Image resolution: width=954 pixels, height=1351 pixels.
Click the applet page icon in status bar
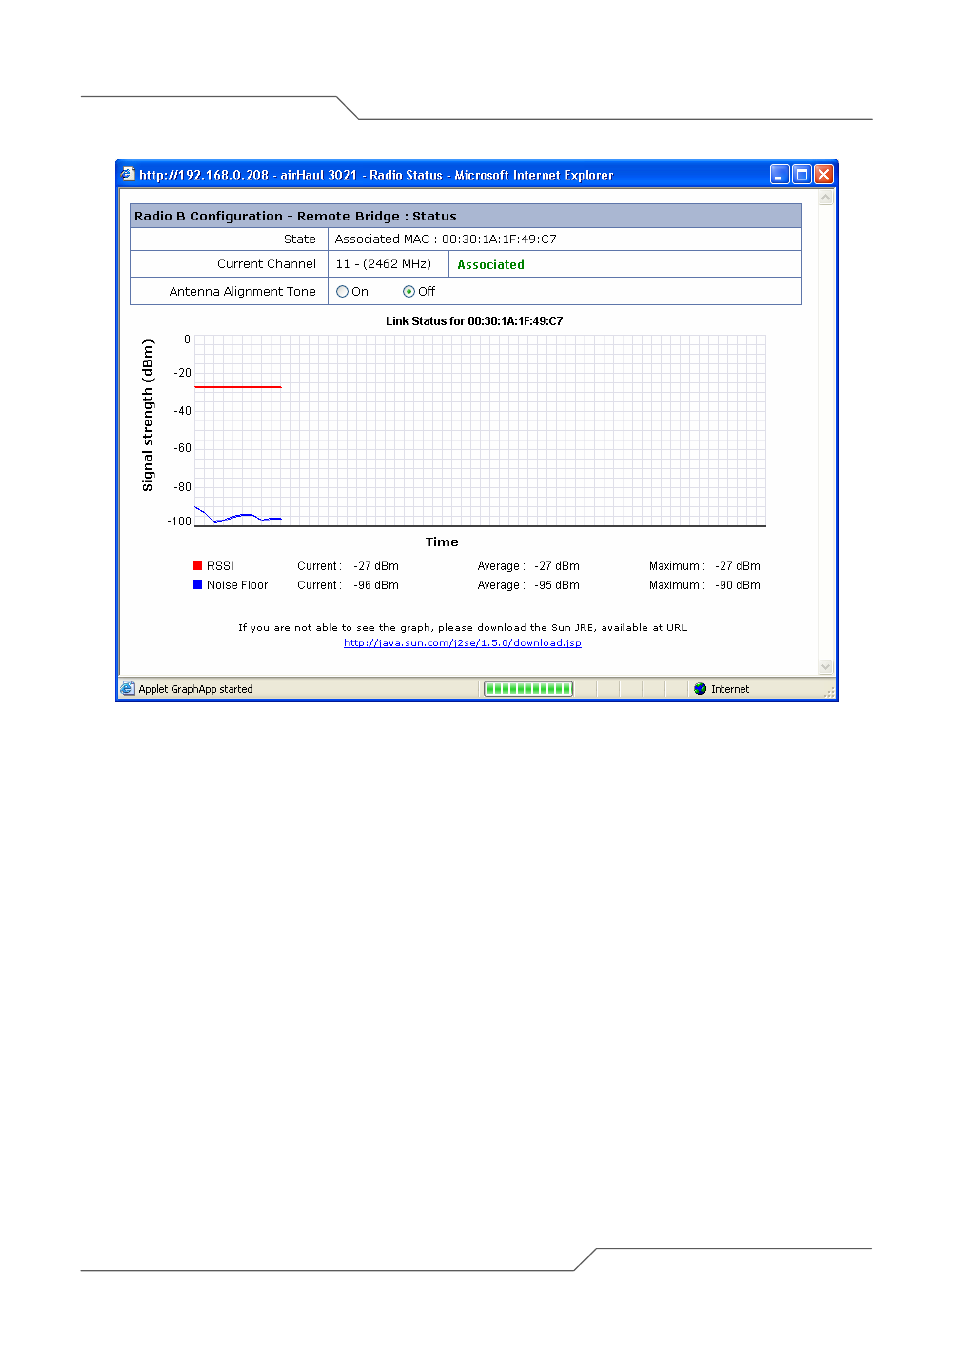pyautogui.click(x=127, y=689)
